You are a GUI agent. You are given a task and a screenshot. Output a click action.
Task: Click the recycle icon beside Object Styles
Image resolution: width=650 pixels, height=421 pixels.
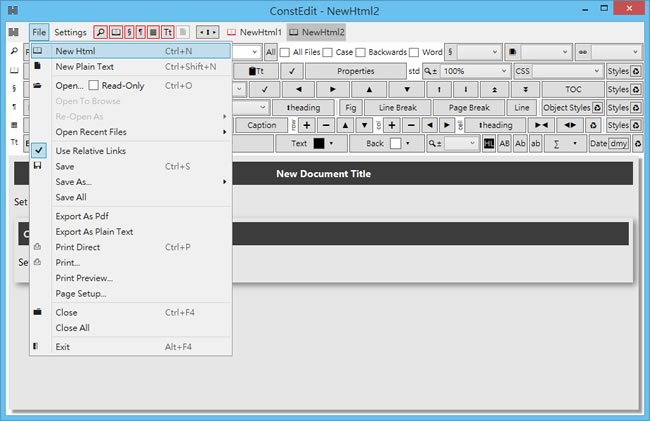click(597, 108)
